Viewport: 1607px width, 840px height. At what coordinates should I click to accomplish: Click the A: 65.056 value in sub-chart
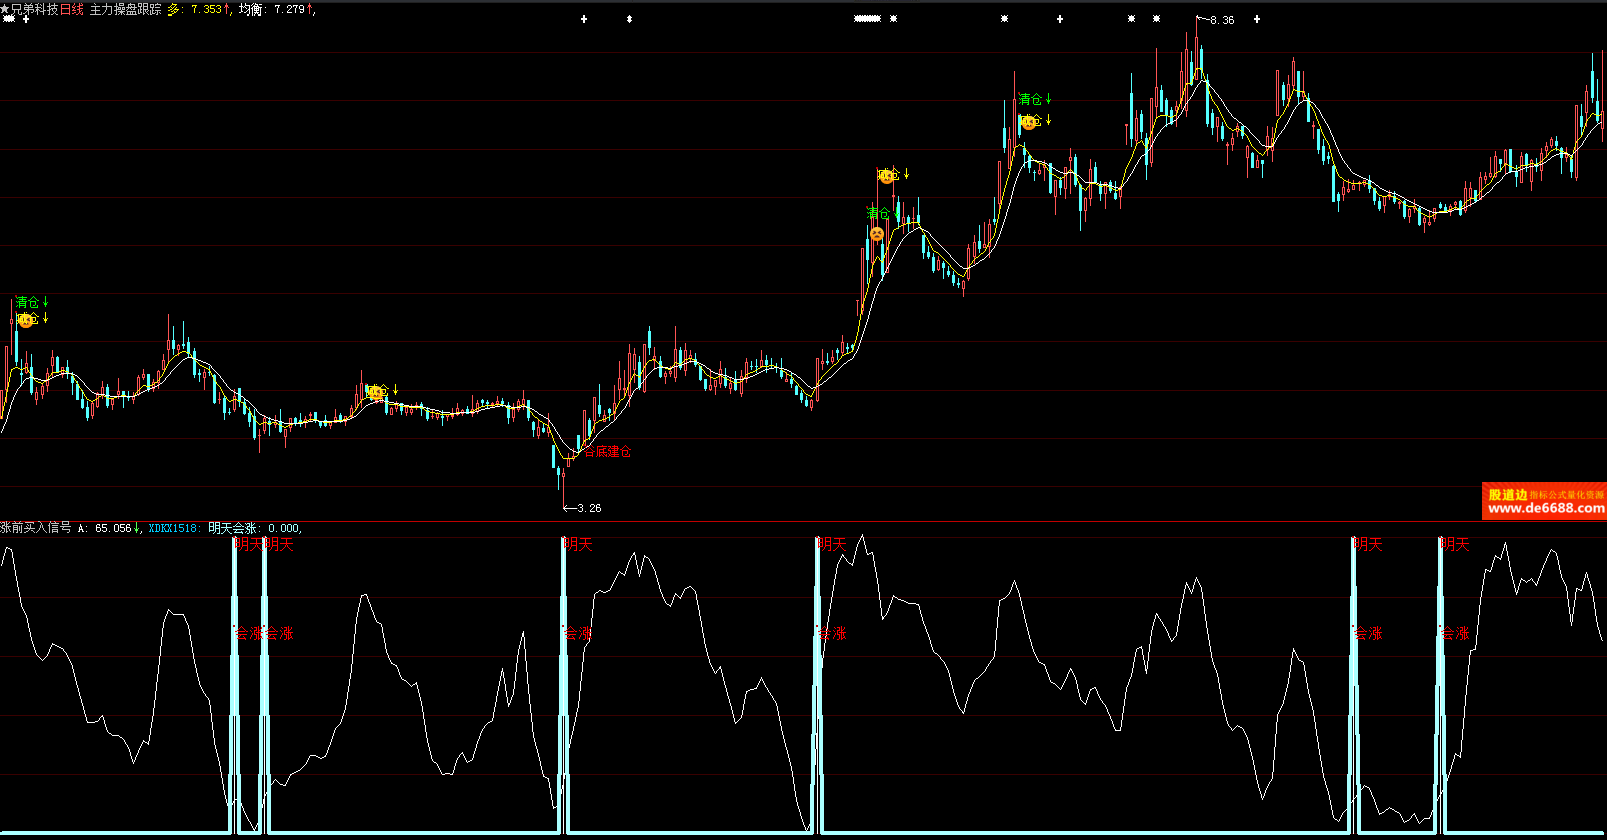pos(108,528)
